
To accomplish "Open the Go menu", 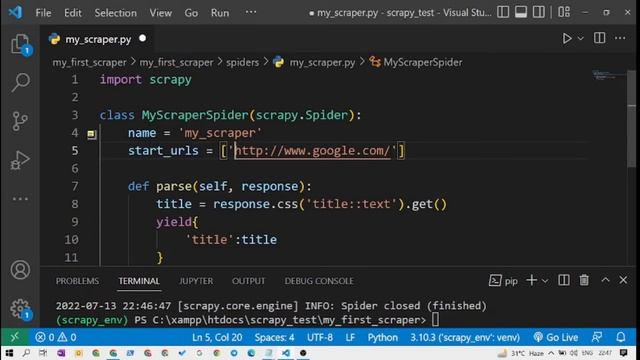I will [191, 13].
